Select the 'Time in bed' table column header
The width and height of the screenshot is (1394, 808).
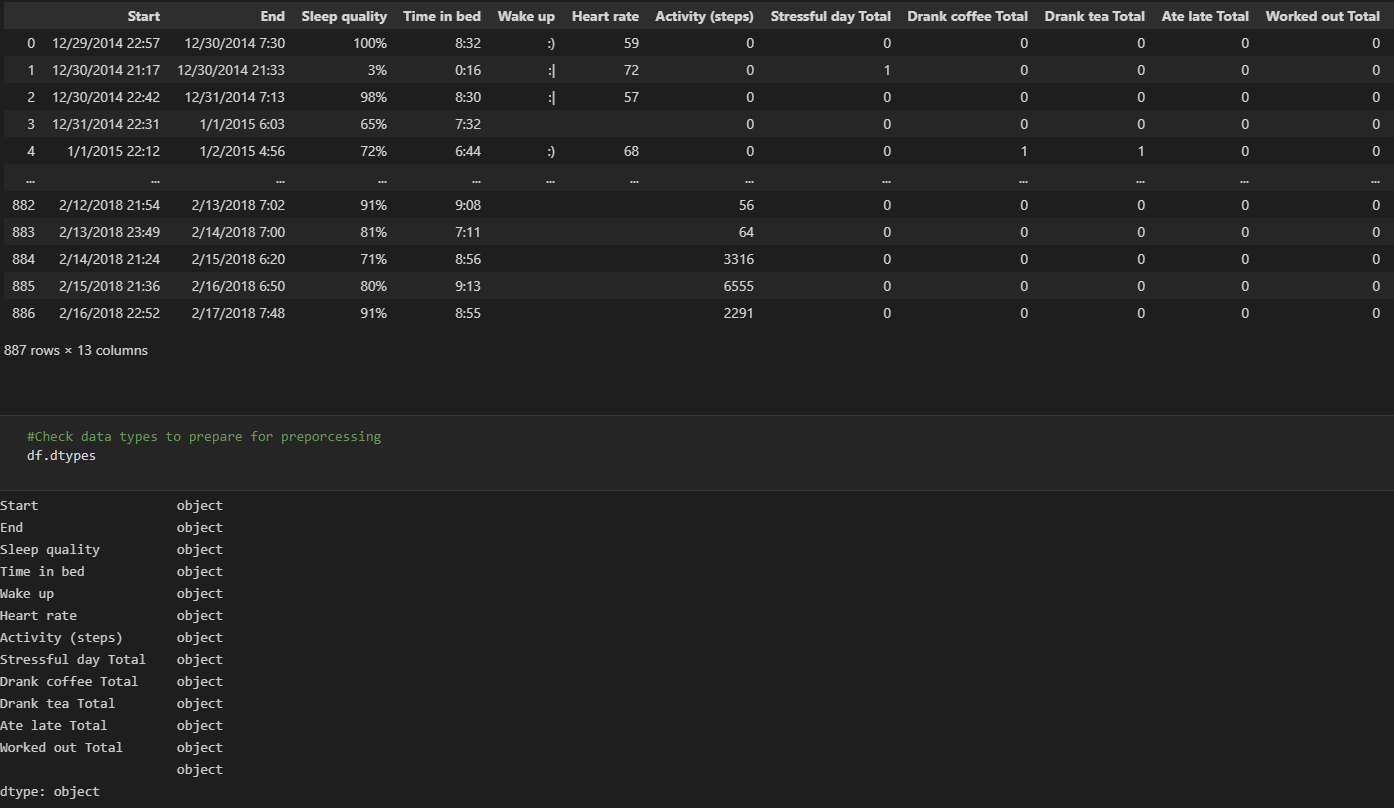pos(442,16)
